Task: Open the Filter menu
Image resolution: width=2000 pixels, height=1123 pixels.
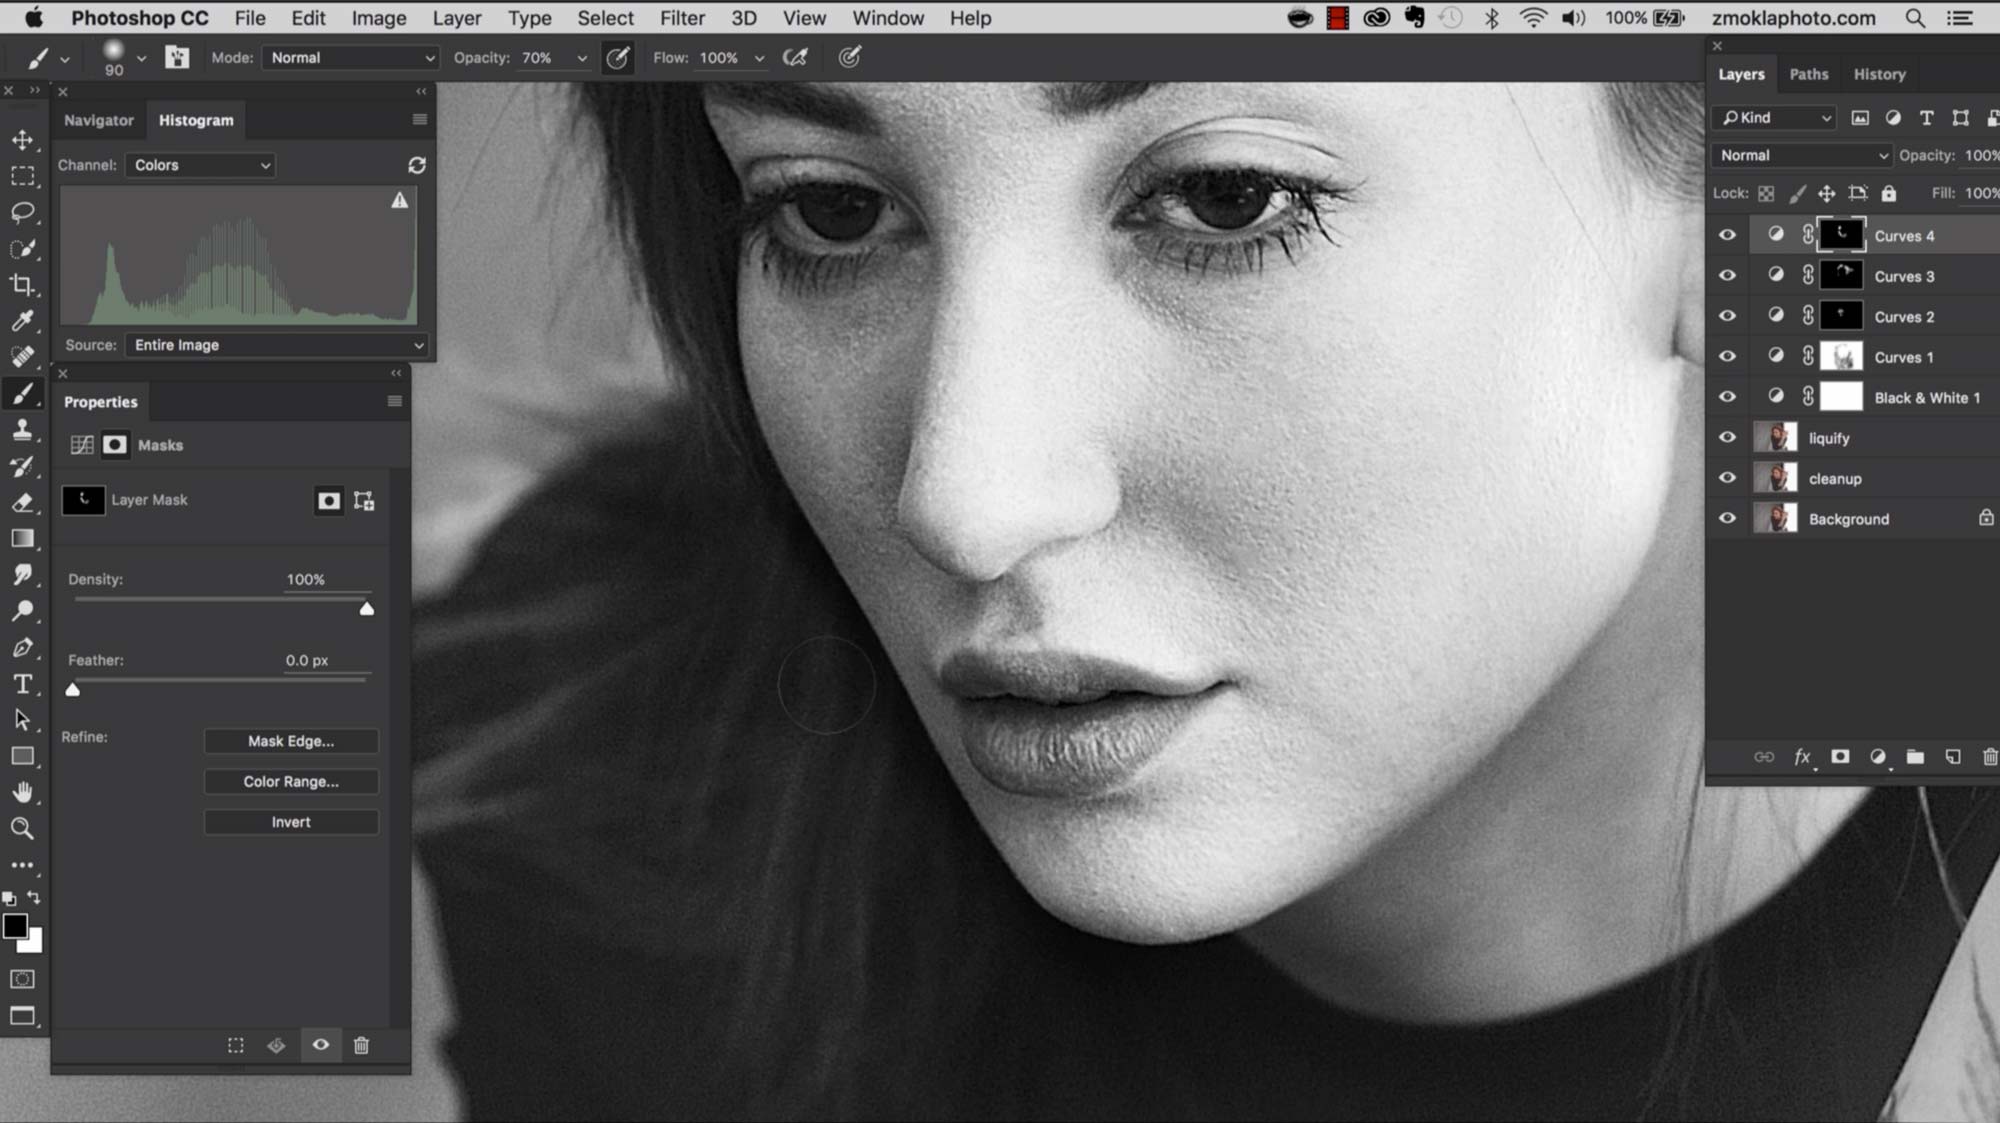Action: coord(682,18)
